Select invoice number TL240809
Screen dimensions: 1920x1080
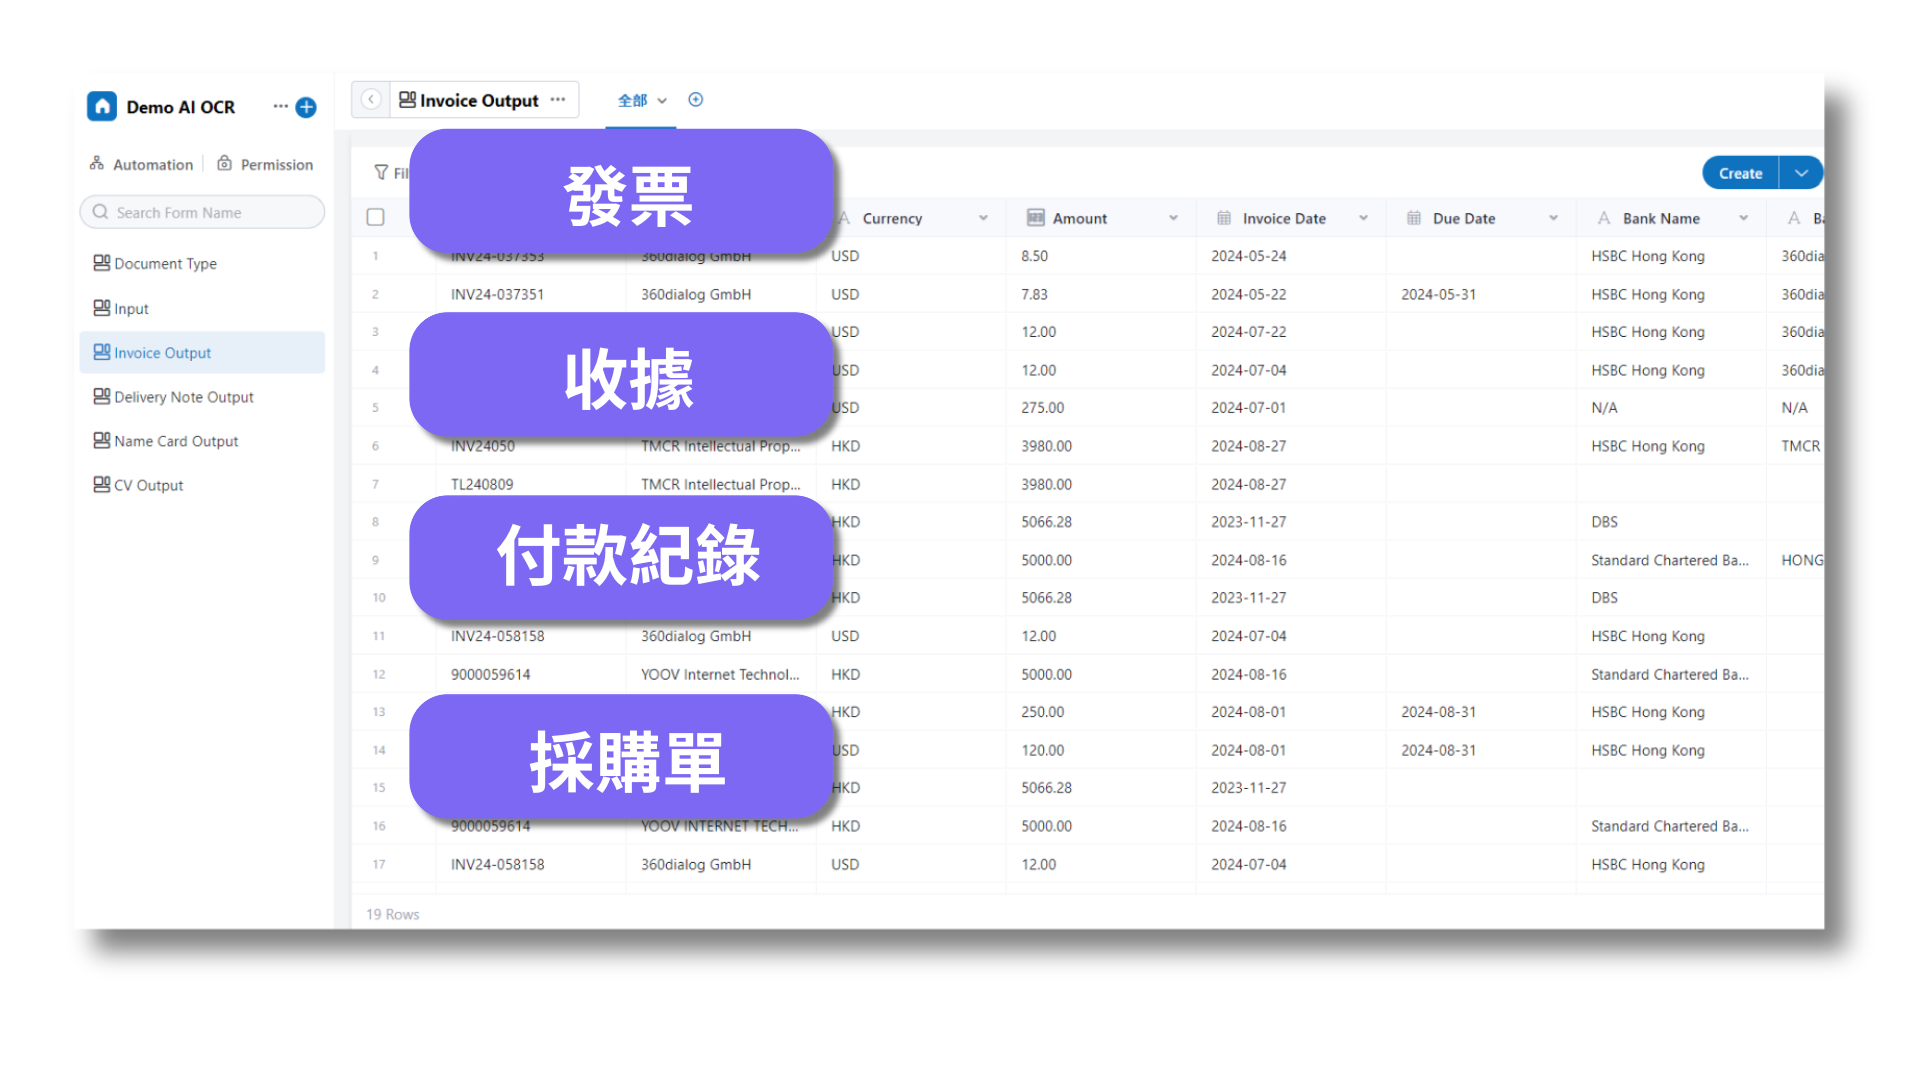[482, 484]
